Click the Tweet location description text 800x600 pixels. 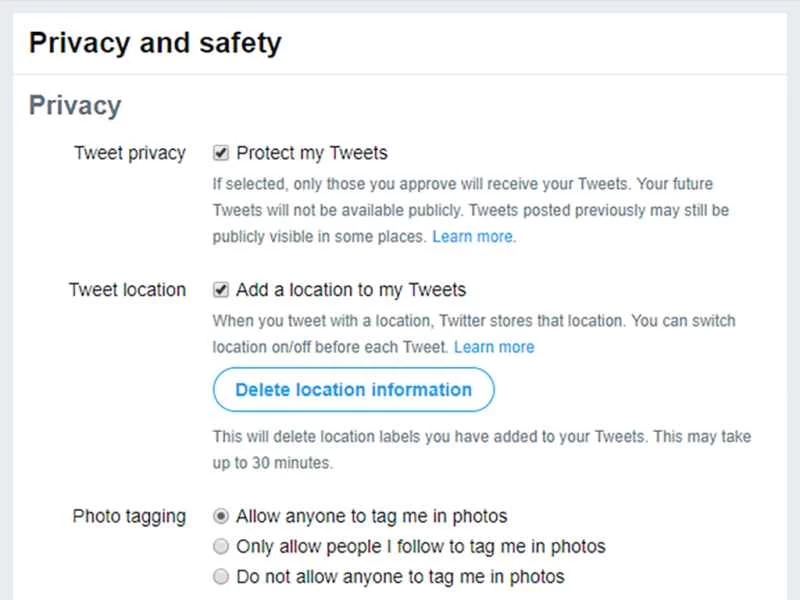click(470, 332)
